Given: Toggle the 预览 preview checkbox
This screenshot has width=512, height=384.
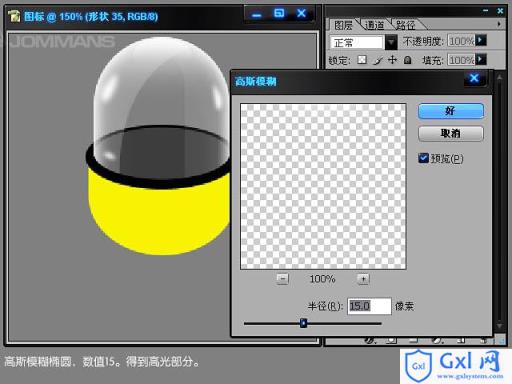Looking at the screenshot, I should click(x=423, y=158).
